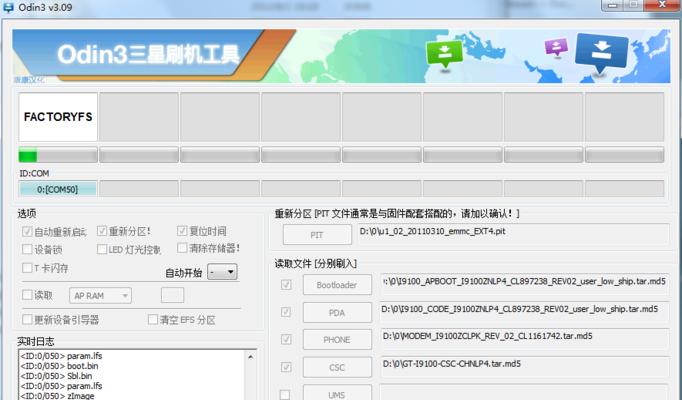Click the 0:[COM50] port box
Image resolution: width=682 pixels, height=400 pixels.
coord(57,189)
